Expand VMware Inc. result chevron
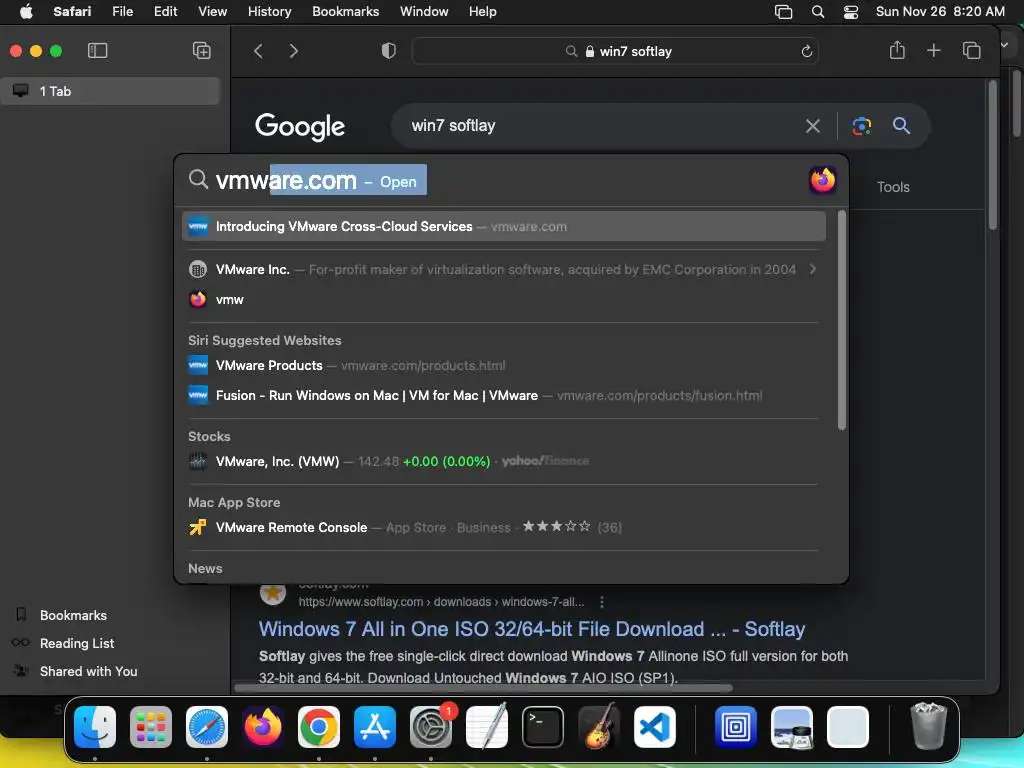Image resolution: width=1024 pixels, height=768 pixels. [x=812, y=269]
